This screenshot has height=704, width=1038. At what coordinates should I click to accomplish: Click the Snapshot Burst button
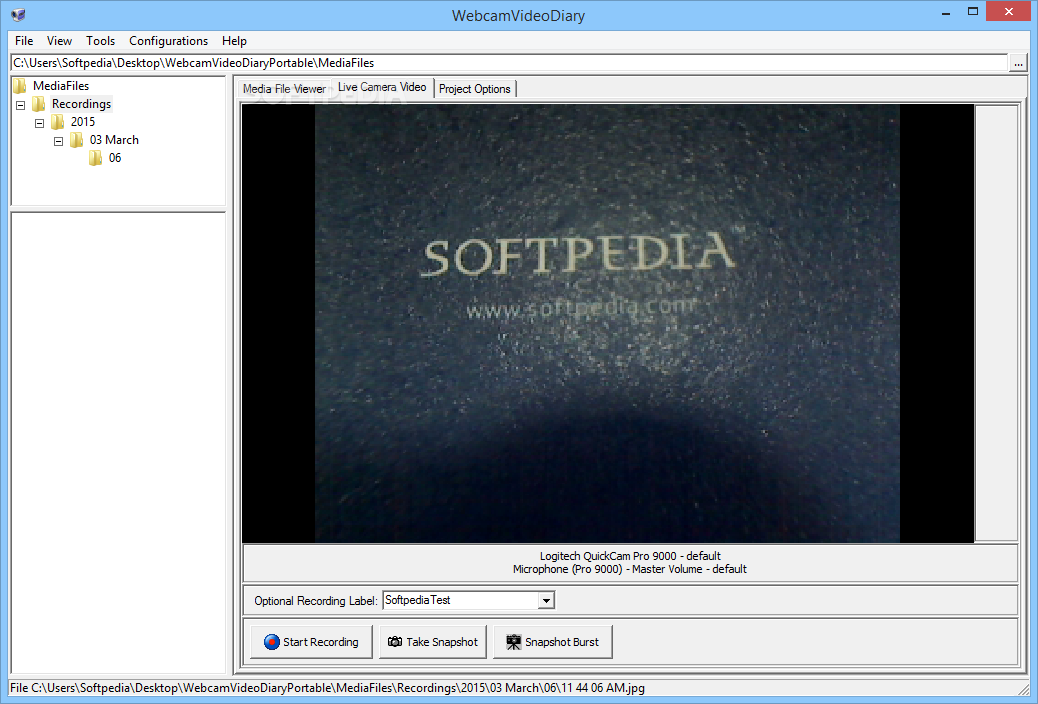[x=553, y=642]
